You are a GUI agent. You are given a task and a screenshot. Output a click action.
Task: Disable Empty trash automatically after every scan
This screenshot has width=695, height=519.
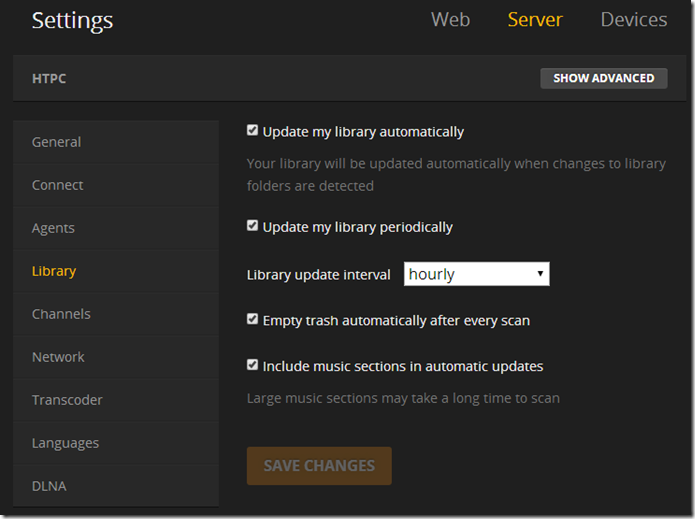click(x=253, y=320)
